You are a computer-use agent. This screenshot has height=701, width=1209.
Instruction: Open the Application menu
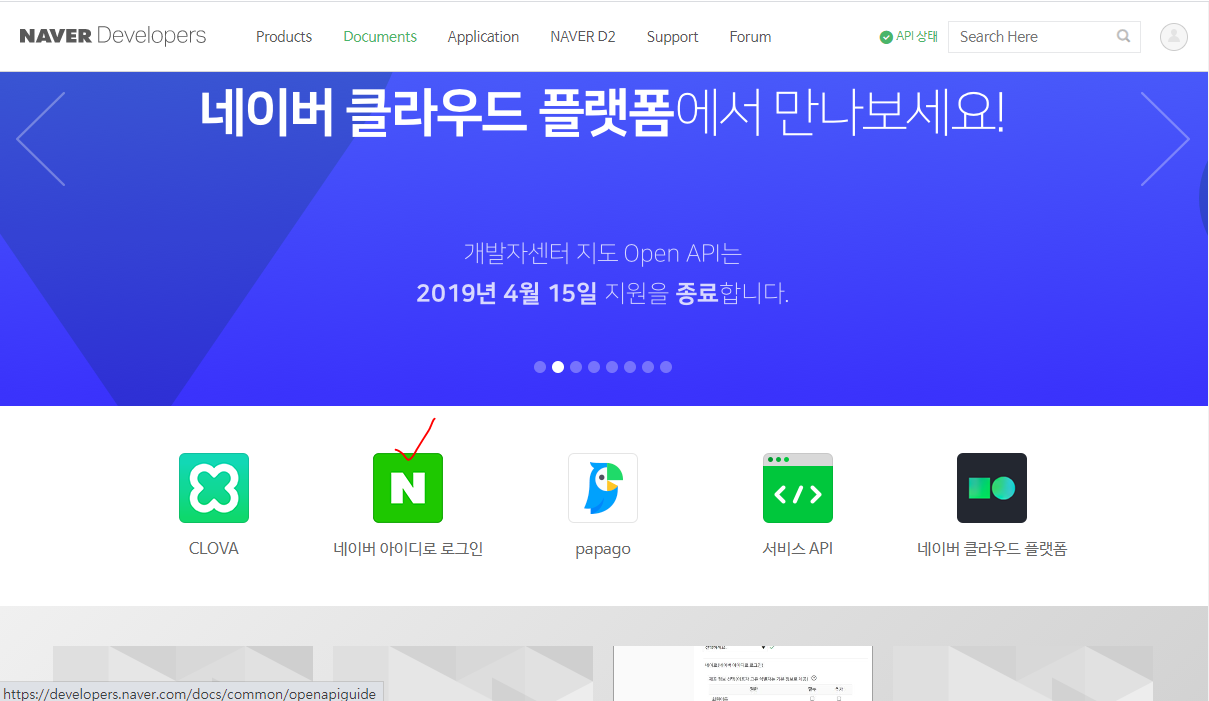[483, 37]
